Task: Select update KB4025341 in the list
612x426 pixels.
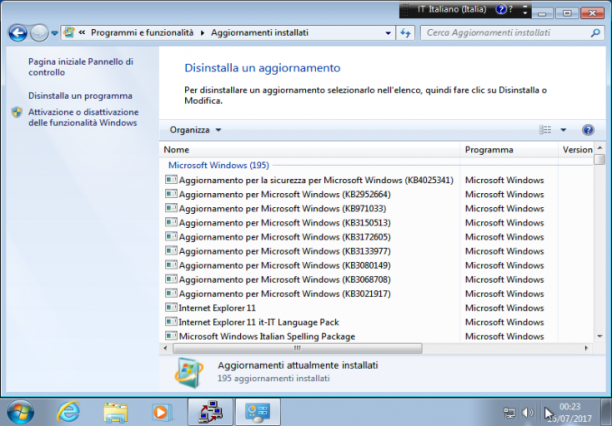Action: tap(310, 180)
